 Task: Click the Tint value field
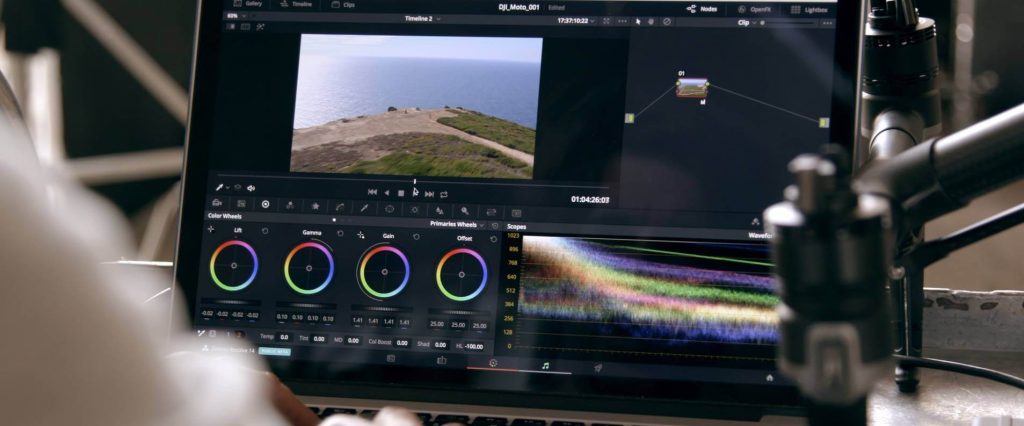(319, 338)
